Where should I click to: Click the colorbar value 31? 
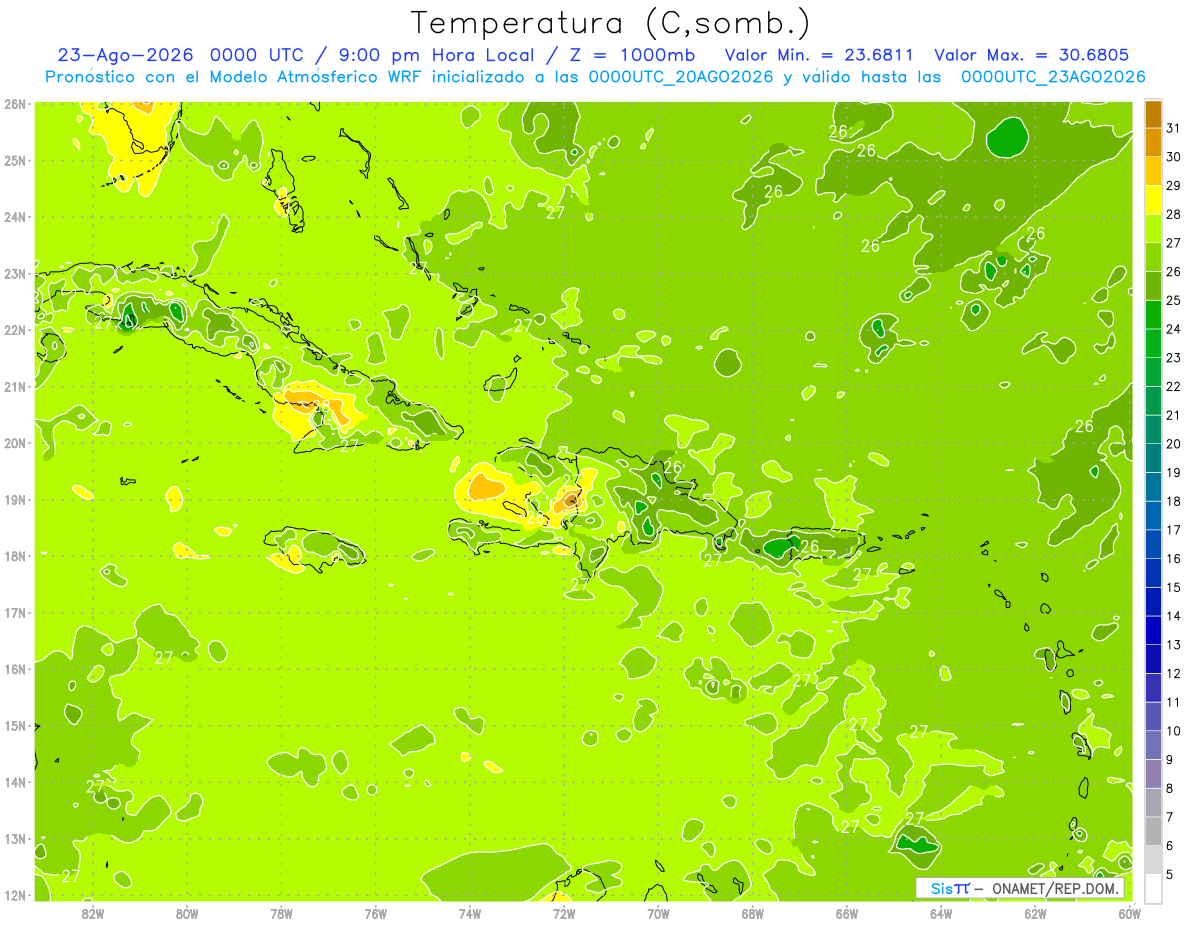tap(1173, 129)
